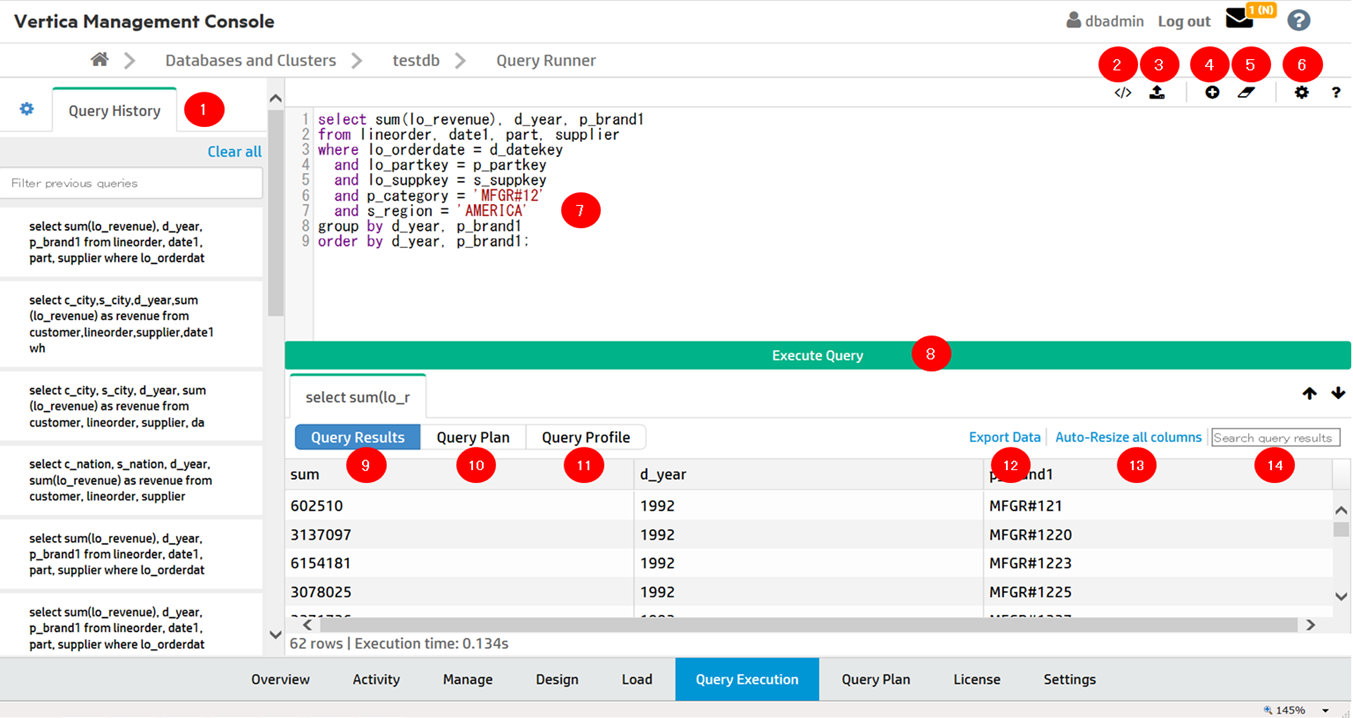This screenshot has height=718, width=1353.
Task: Open the testdb breadcrumb
Action: click(416, 60)
